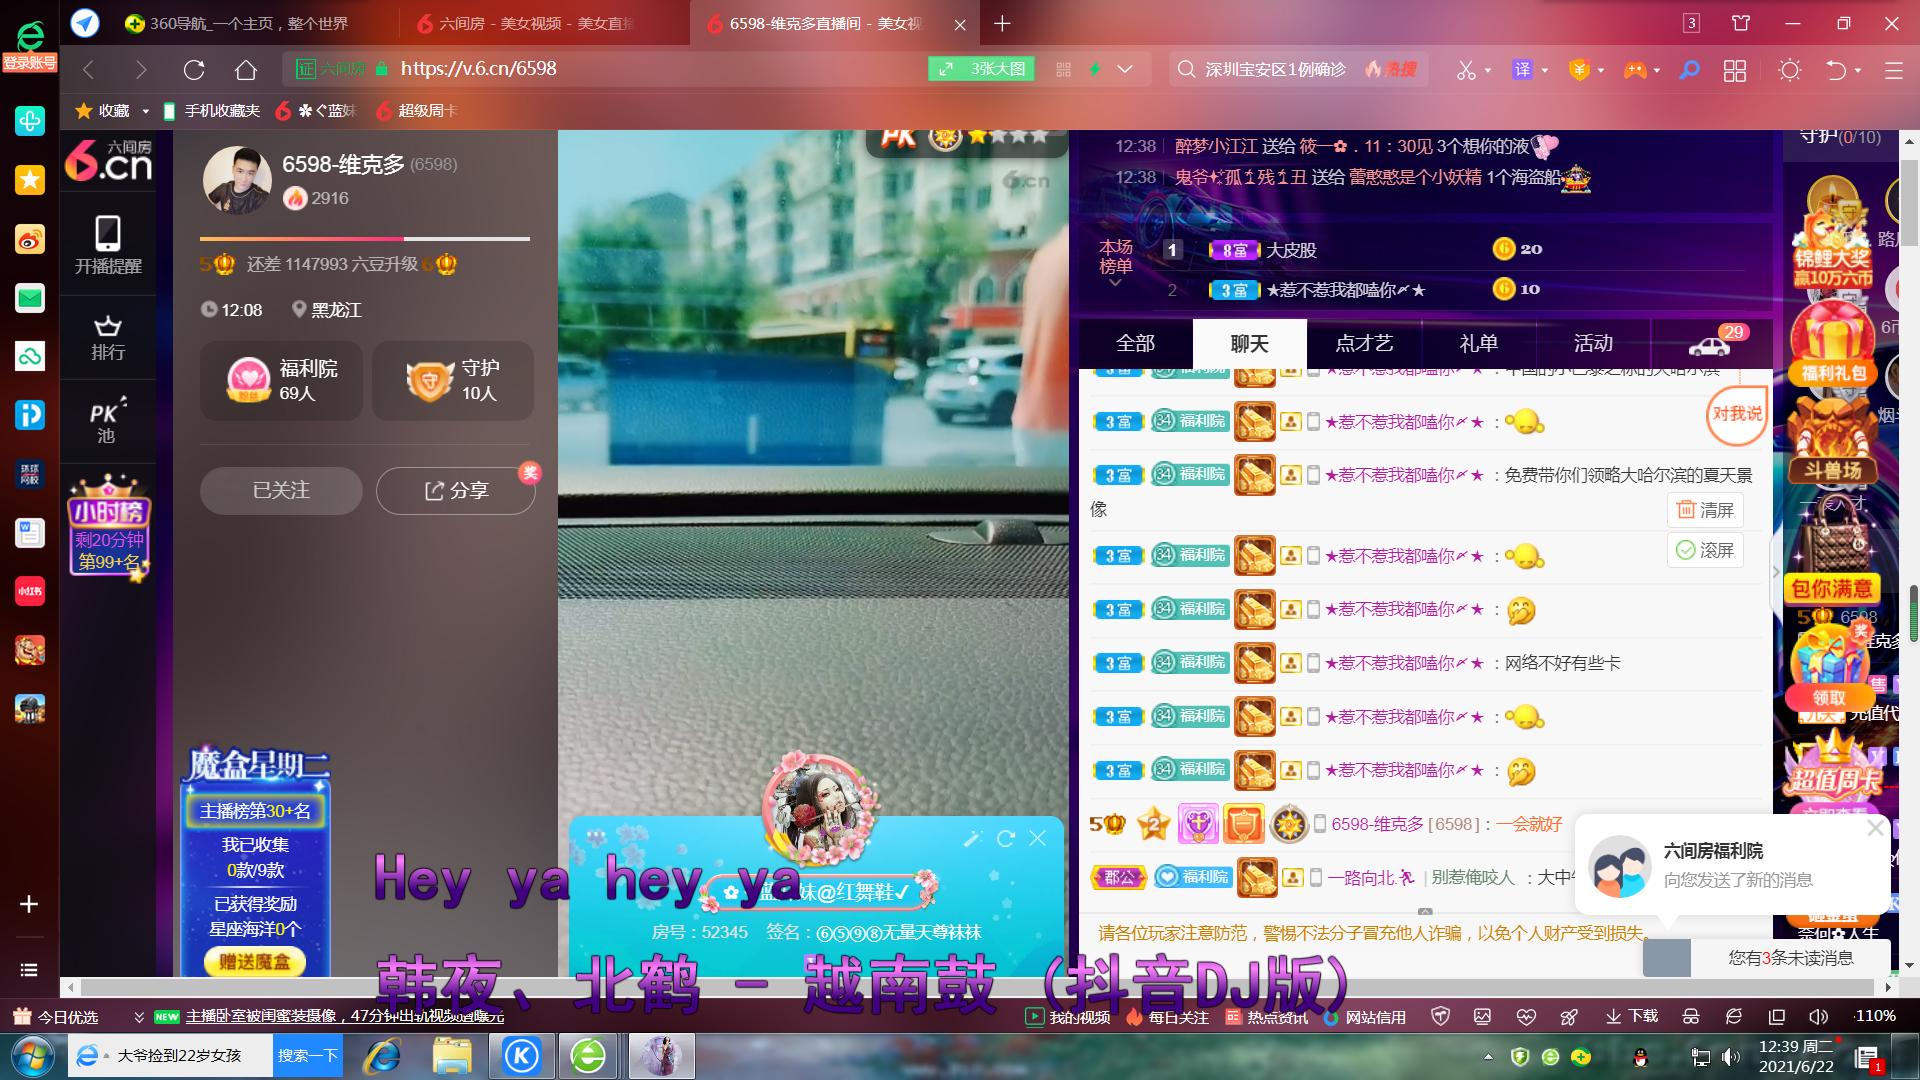Image resolution: width=1920 pixels, height=1080 pixels.
Task: Open the screenshot scissors tool
Action: click(x=1465, y=69)
